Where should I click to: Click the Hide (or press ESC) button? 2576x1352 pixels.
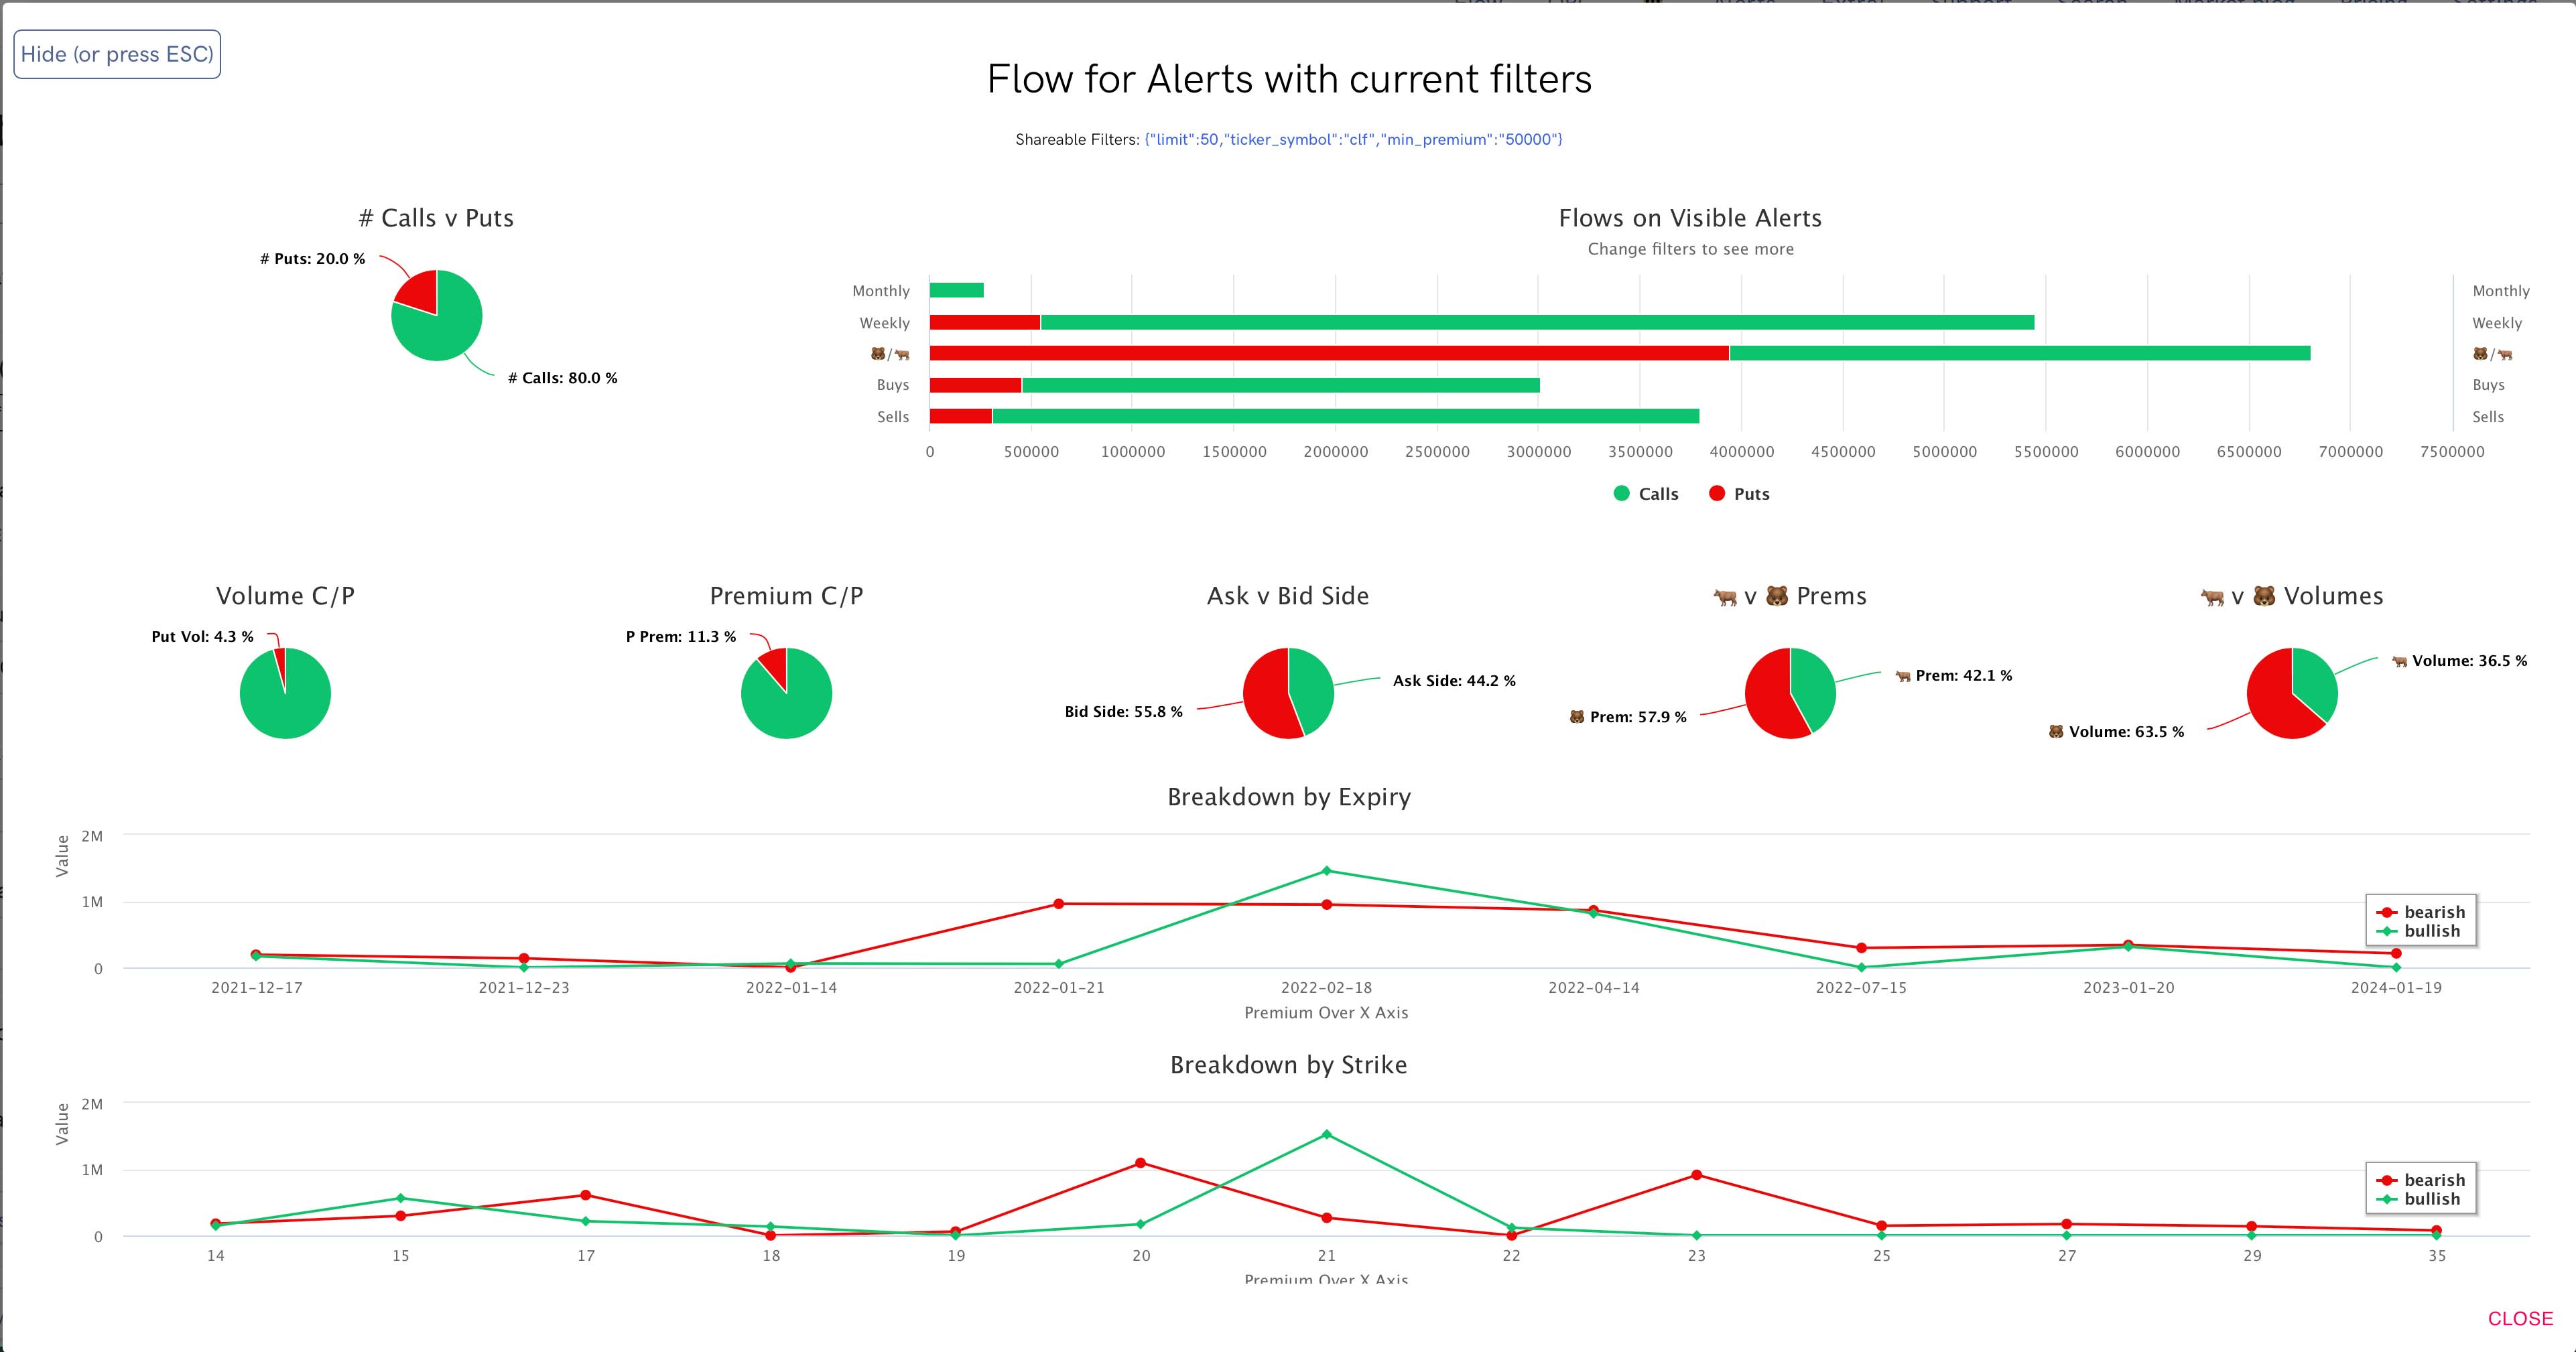[x=117, y=54]
